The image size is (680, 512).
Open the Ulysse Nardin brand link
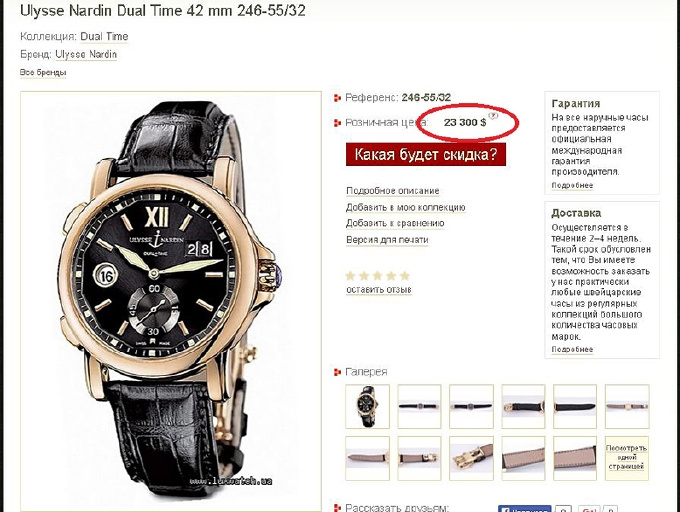(x=86, y=55)
